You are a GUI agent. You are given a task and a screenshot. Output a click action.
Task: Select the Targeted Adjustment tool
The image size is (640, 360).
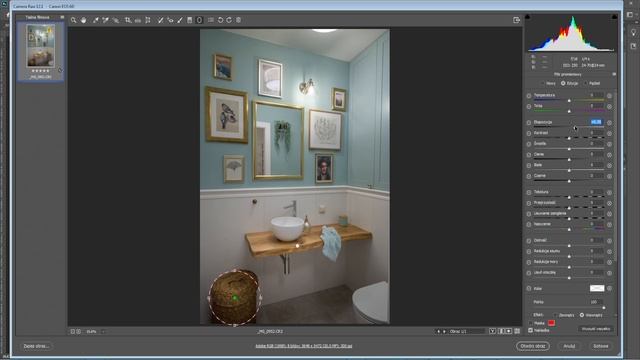(x=116, y=20)
